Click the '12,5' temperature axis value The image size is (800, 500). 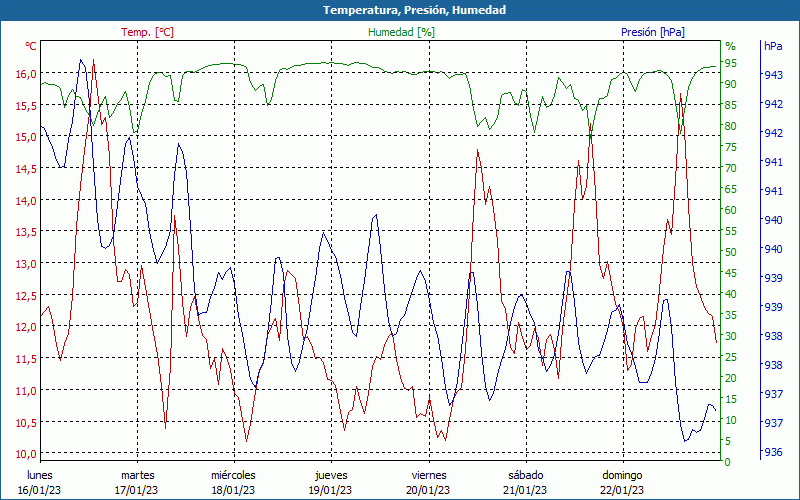click(x=26, y=295)
